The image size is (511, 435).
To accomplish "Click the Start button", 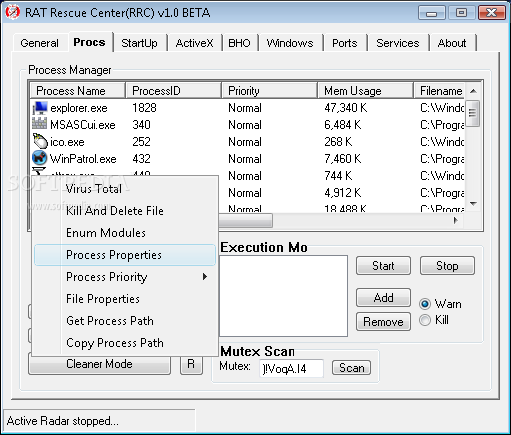I will (x=383, y=266).
